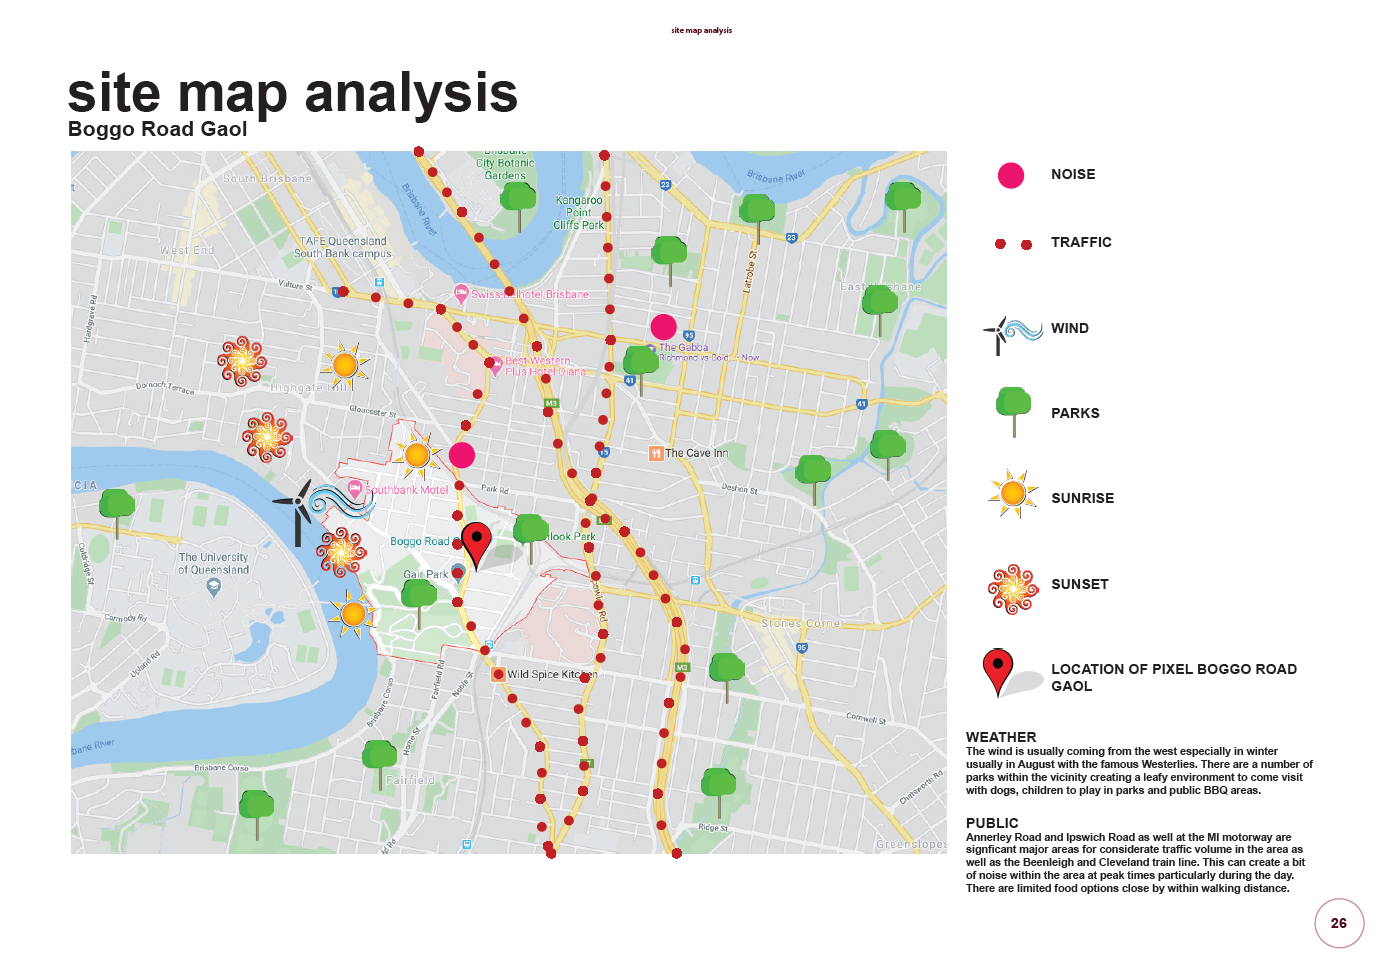The height and width of the screenshot is (979, 1399).
Task: Click the red location pin in the legend
Action: pyautogui.click(x=998, y=672)
